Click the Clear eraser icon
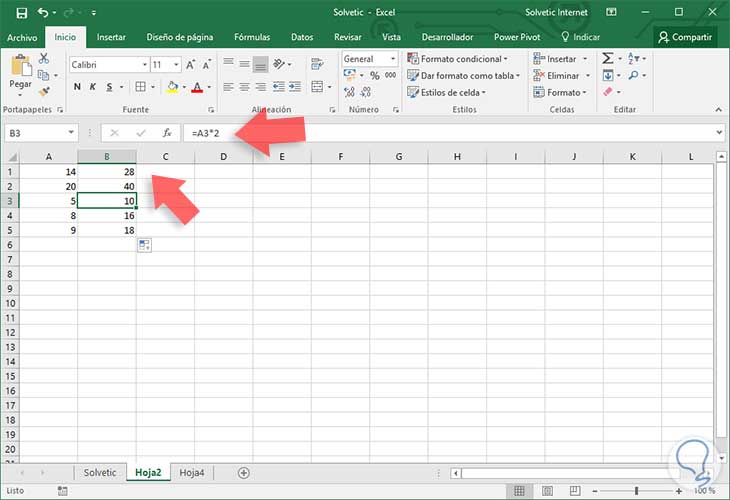730x500 pixels. (608, 92)
